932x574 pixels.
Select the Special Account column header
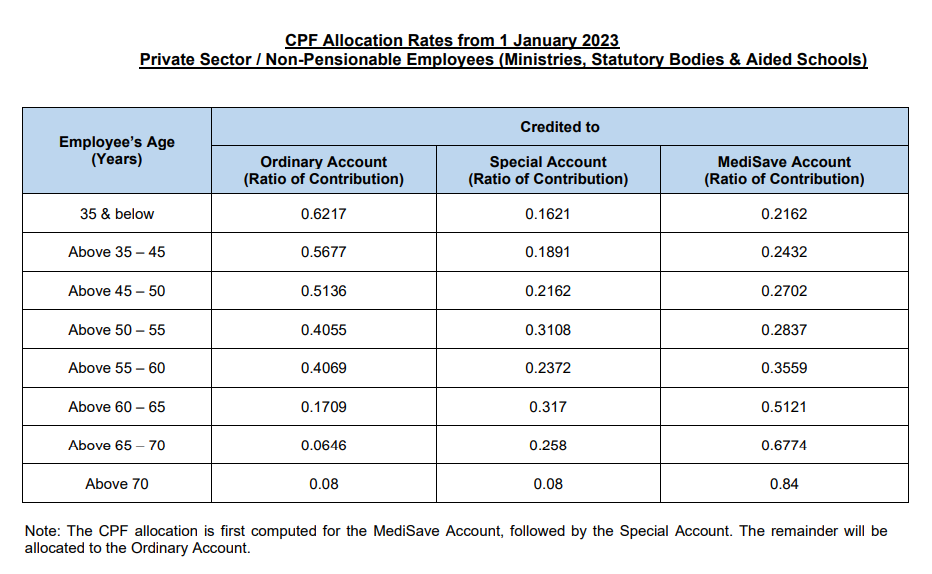point(548,170)
